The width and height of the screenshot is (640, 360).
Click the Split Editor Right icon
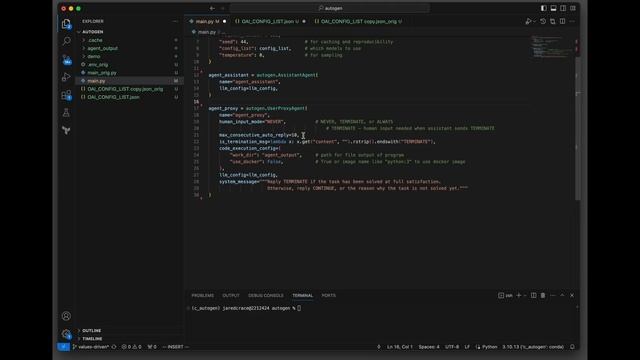562,21
